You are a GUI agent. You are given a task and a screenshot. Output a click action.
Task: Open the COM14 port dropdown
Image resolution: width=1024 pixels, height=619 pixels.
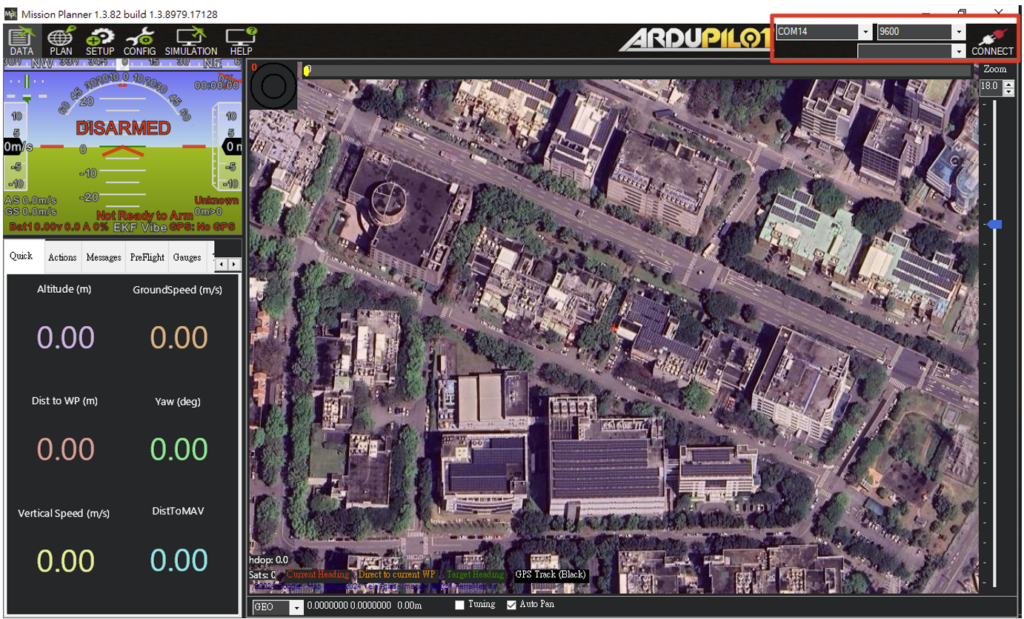click(866, 30)
